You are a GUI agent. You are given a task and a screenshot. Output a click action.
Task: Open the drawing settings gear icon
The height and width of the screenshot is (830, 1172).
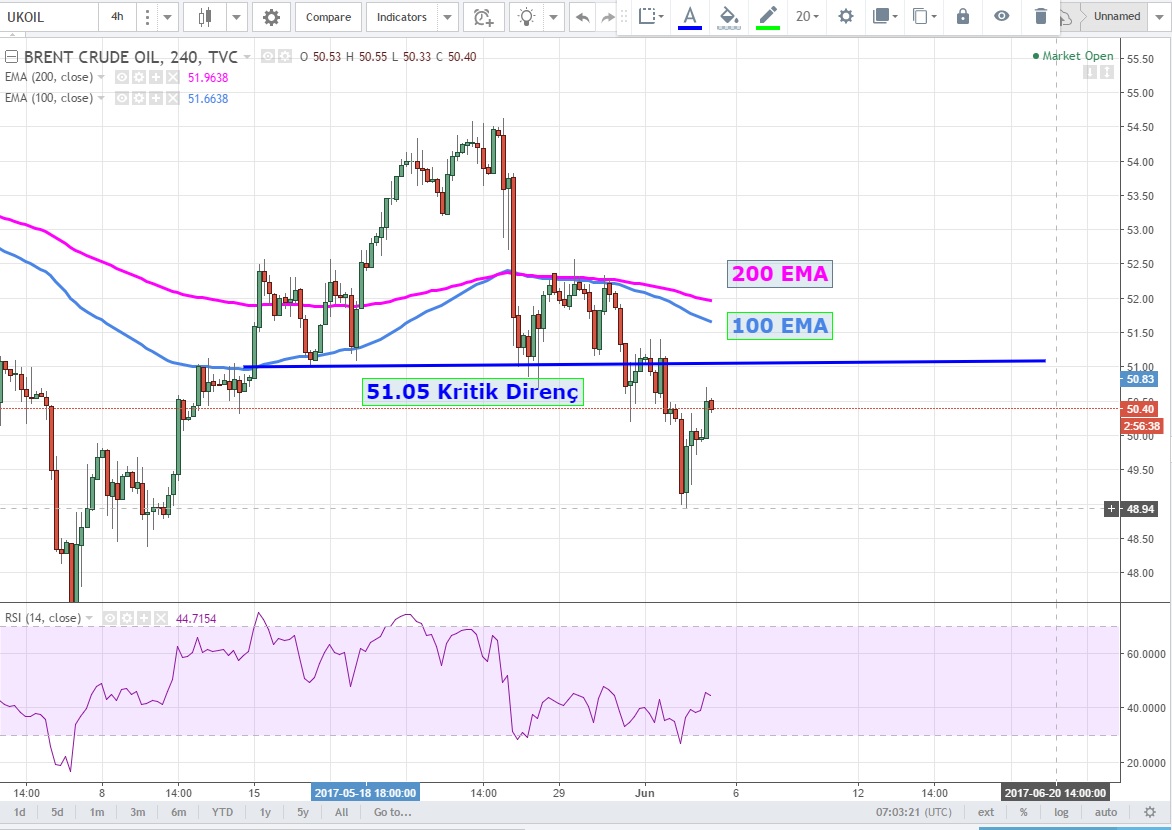(x=846, y=16)
